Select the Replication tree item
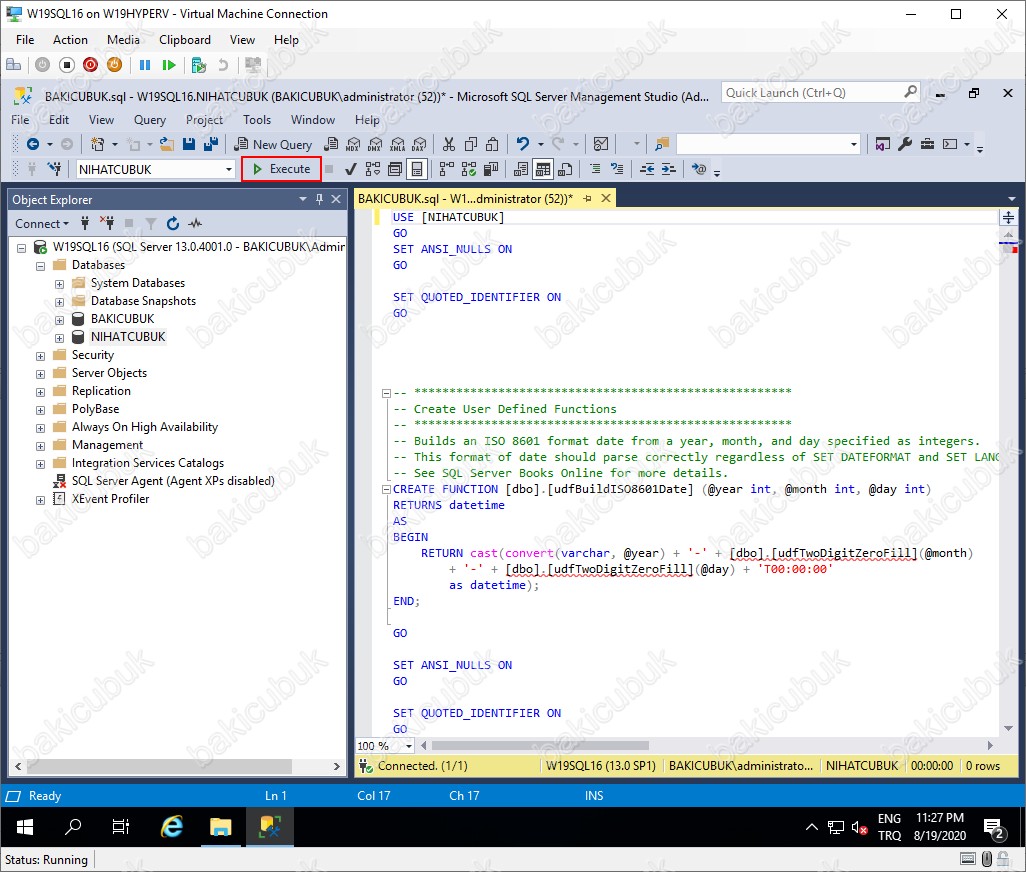The width and height of the screenshot is (1026, 872). [x=101, y=391]
